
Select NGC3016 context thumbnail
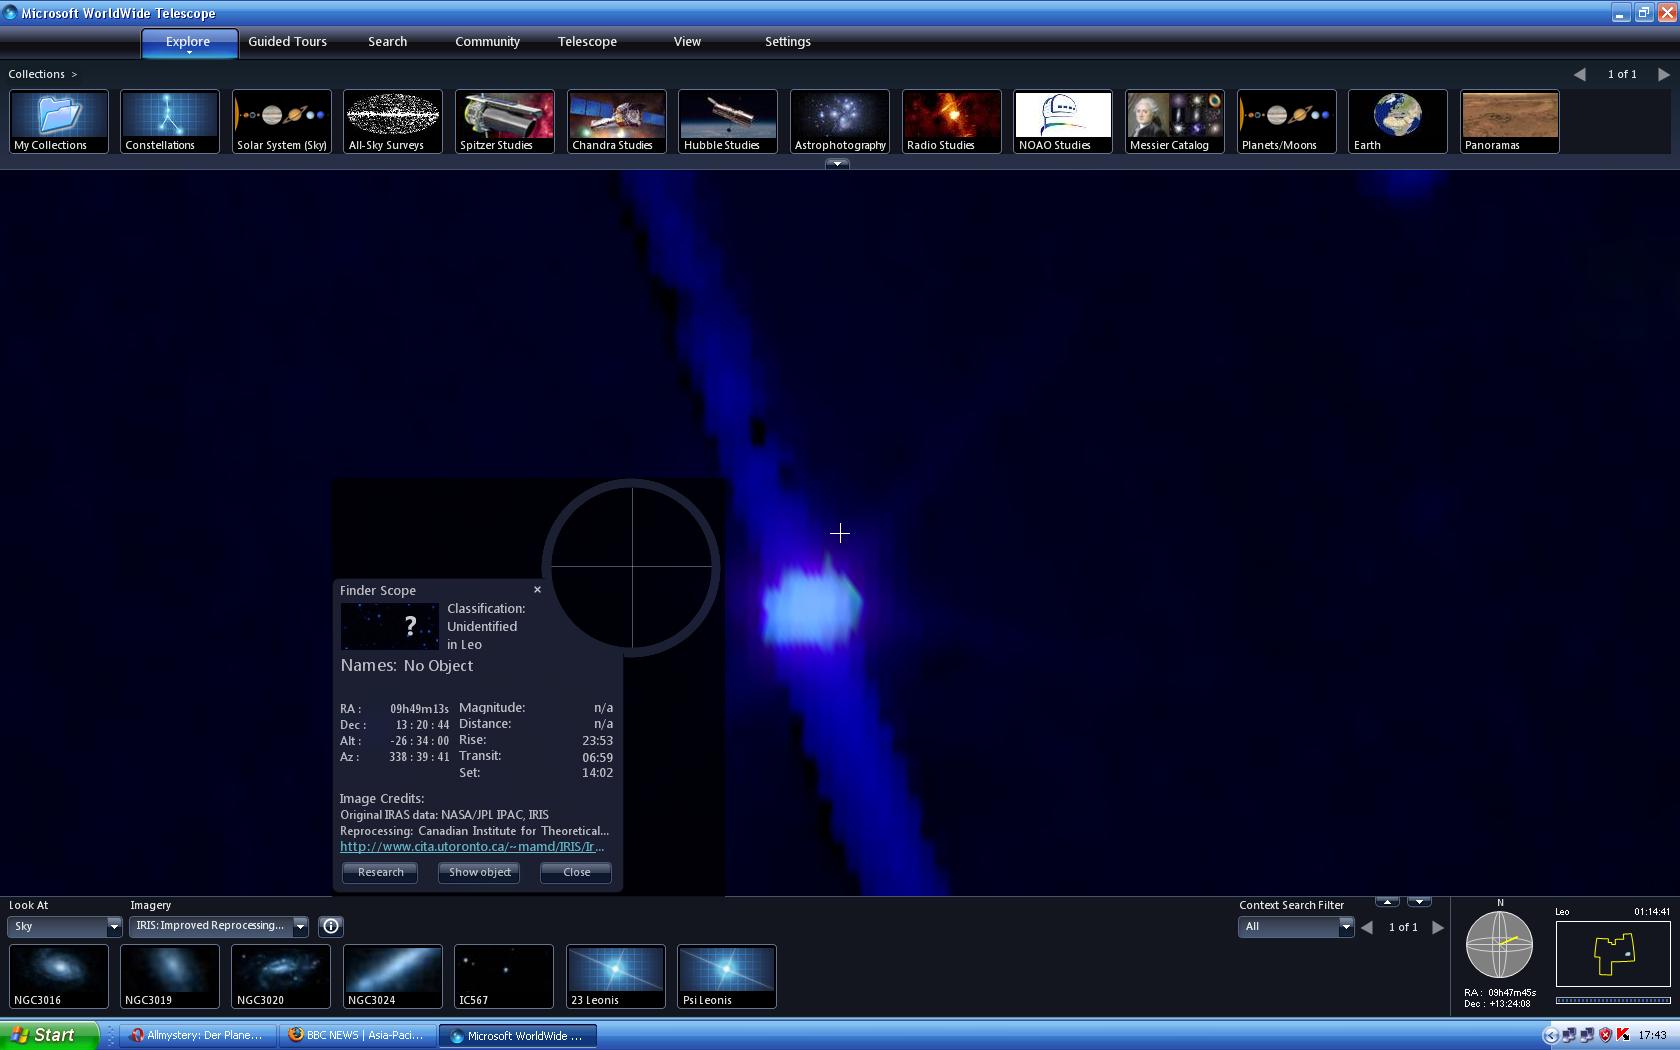(59, 976)
